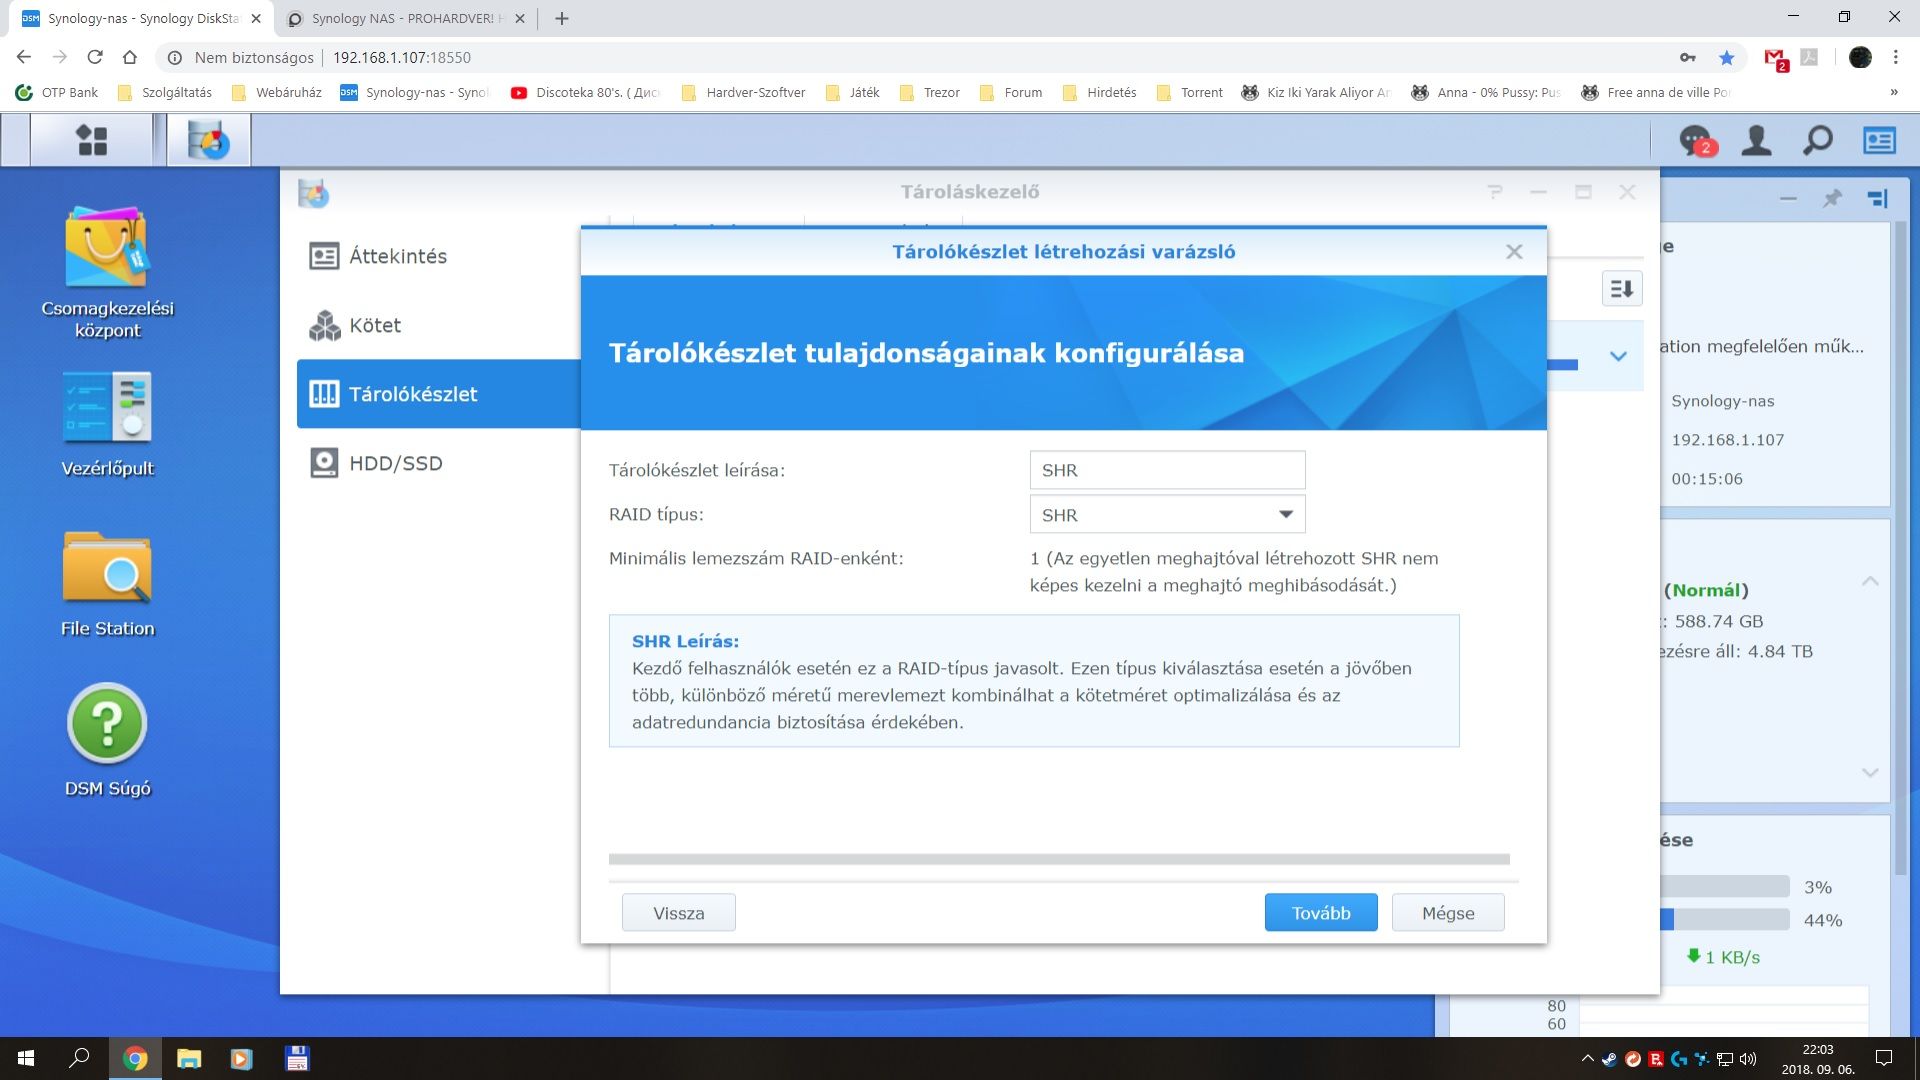Show hidden system tray icons
The image size is (1920, 1080).
1587,1058
